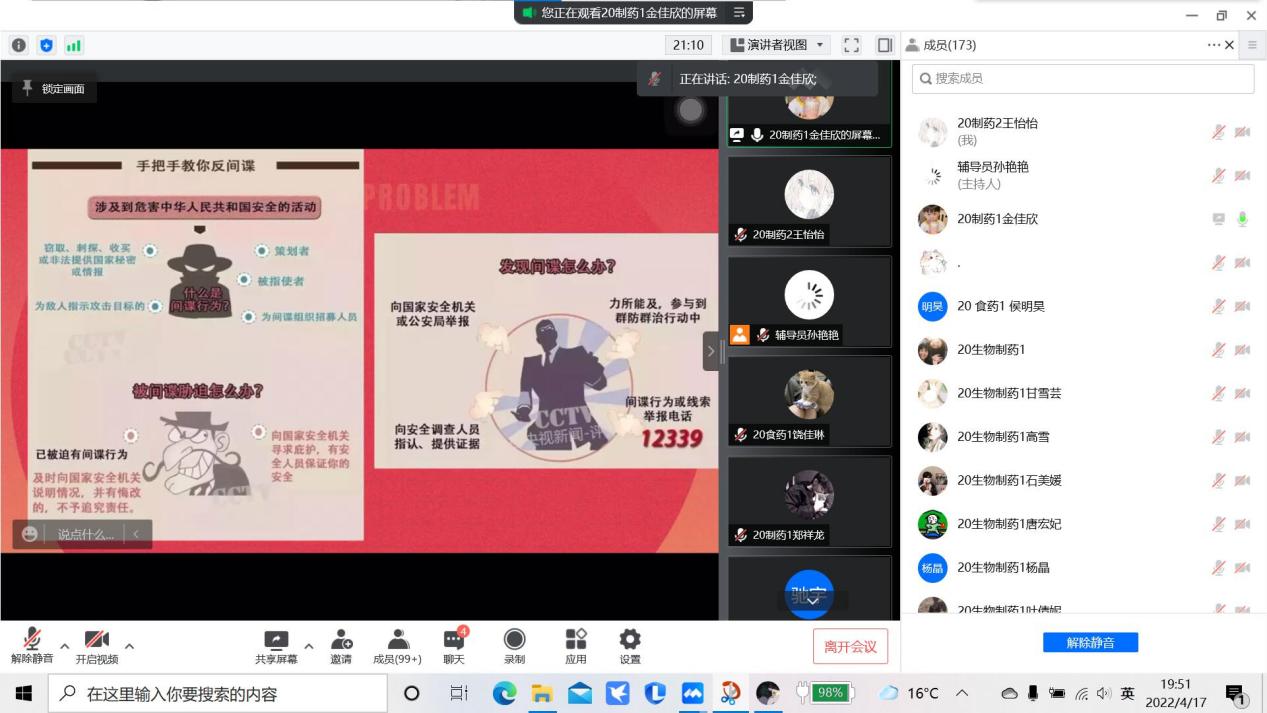
Task: Enter full screen mode icon
Action: [851, 45]
